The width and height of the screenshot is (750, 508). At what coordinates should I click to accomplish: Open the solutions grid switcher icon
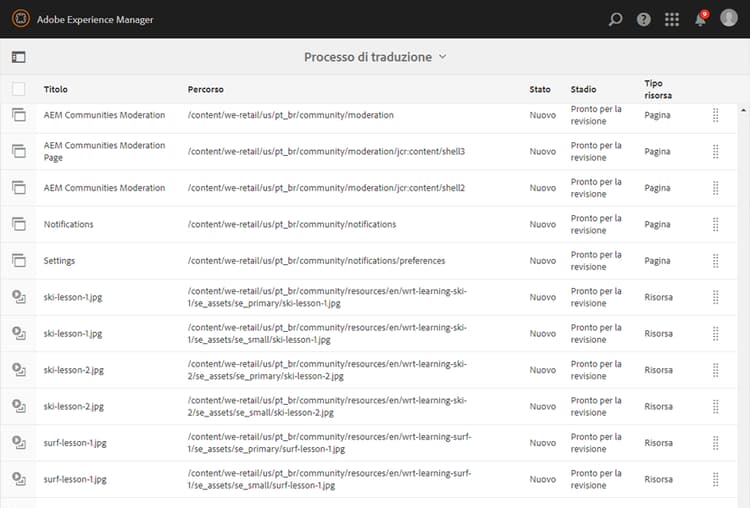pyautogui.click(x=672, y=19)
